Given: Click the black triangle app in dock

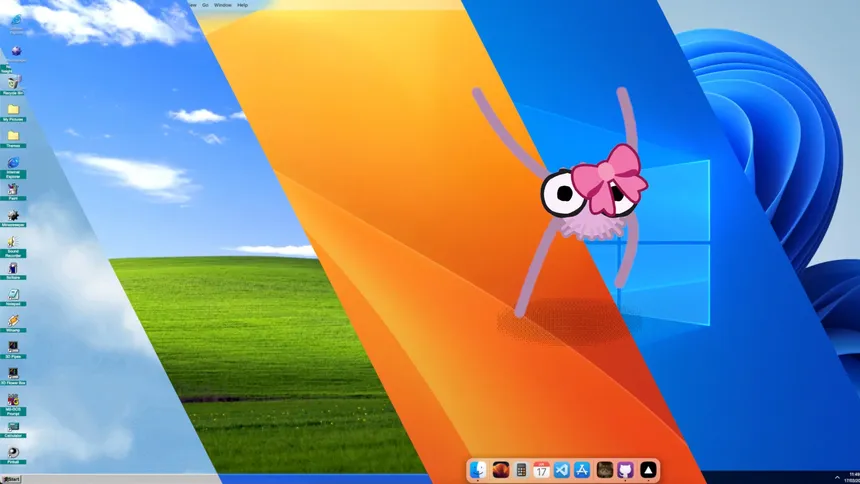Looking at the screenshot, I should click(x=648, y=469).
